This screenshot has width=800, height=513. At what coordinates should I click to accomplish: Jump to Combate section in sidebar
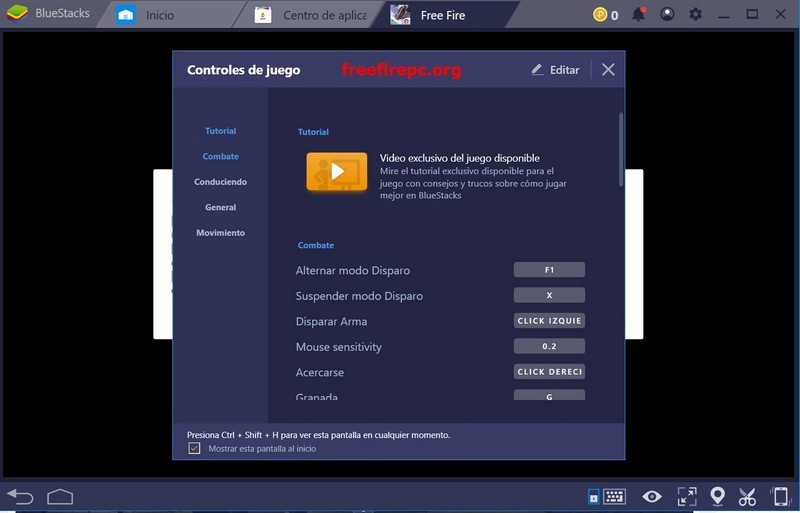[220, 157]
